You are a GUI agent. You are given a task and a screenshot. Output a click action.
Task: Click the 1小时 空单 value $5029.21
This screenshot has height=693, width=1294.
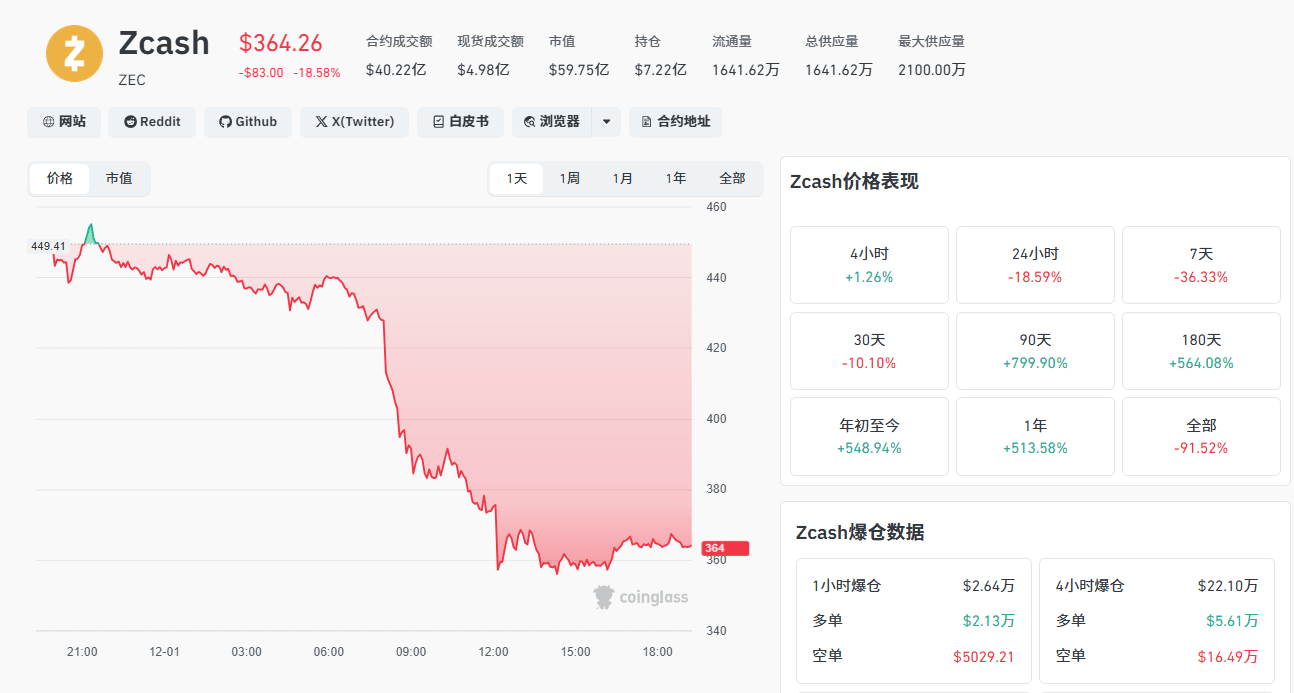click(x=984, y=657)
